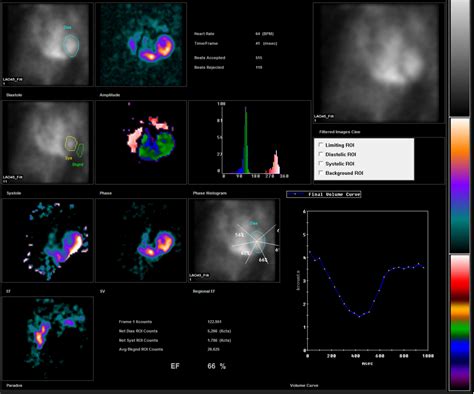The image size is (474, 394).
Task: Click the yellow systolic ROI outline
Action: coord(70,143)
